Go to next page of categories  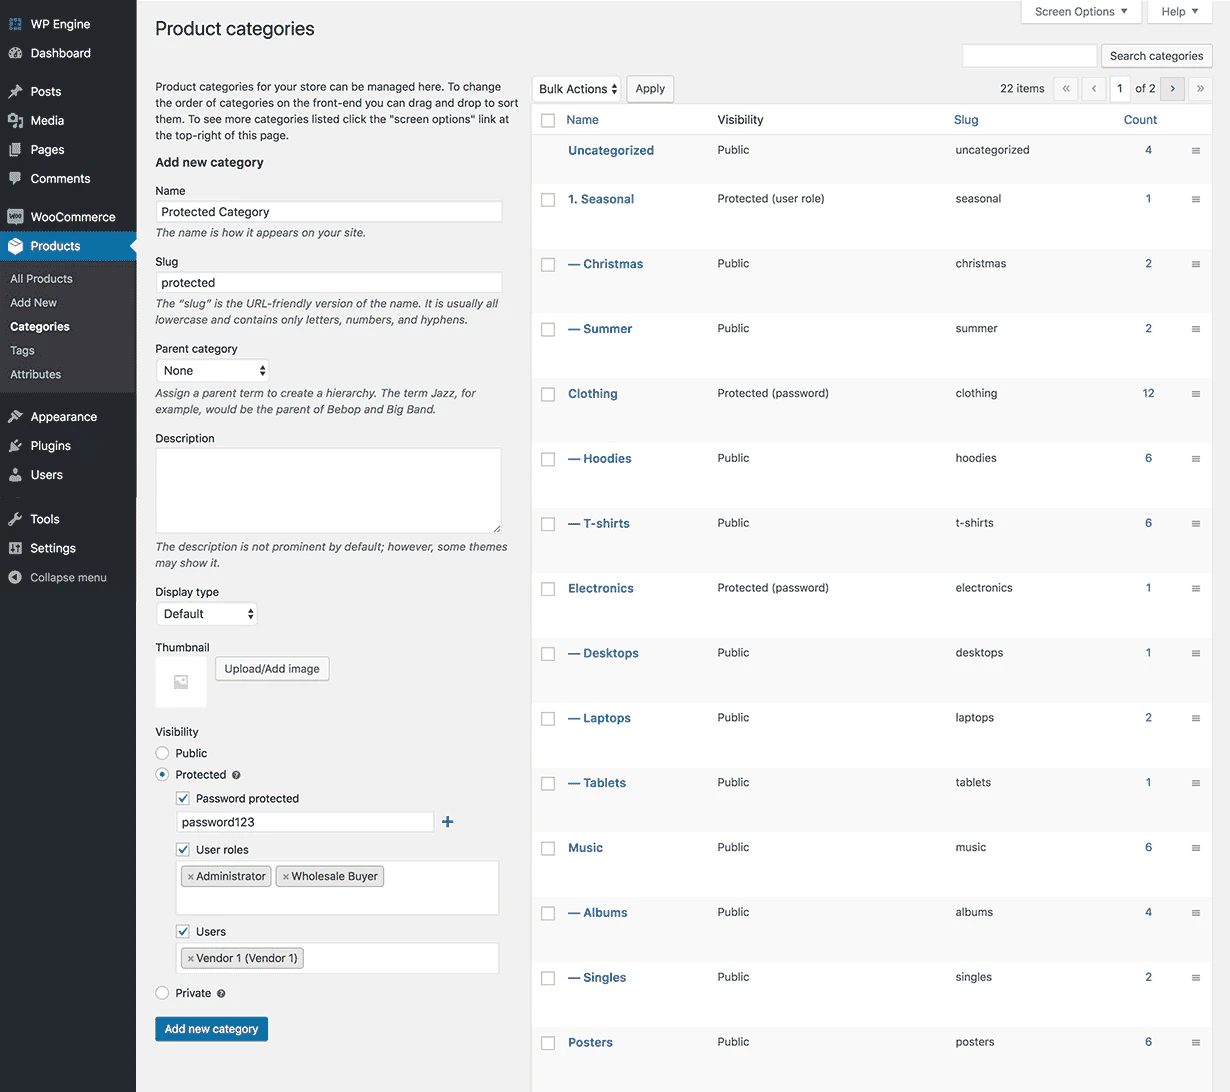1173,89
